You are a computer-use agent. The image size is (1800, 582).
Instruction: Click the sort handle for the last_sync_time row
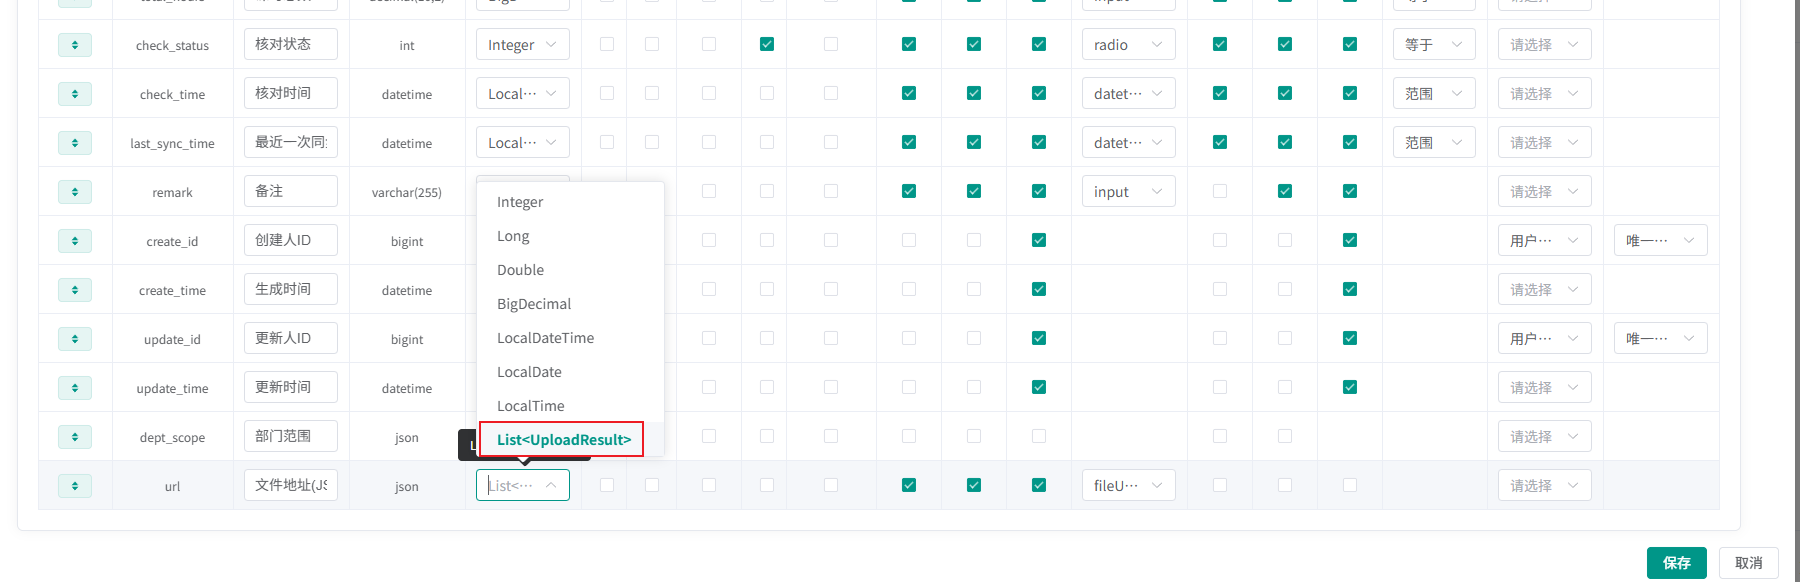(75, 143)
